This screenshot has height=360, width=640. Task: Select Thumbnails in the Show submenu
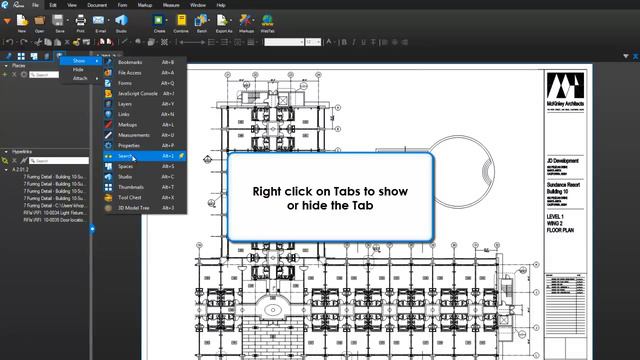pyautogui.click(x=145, y=187)
